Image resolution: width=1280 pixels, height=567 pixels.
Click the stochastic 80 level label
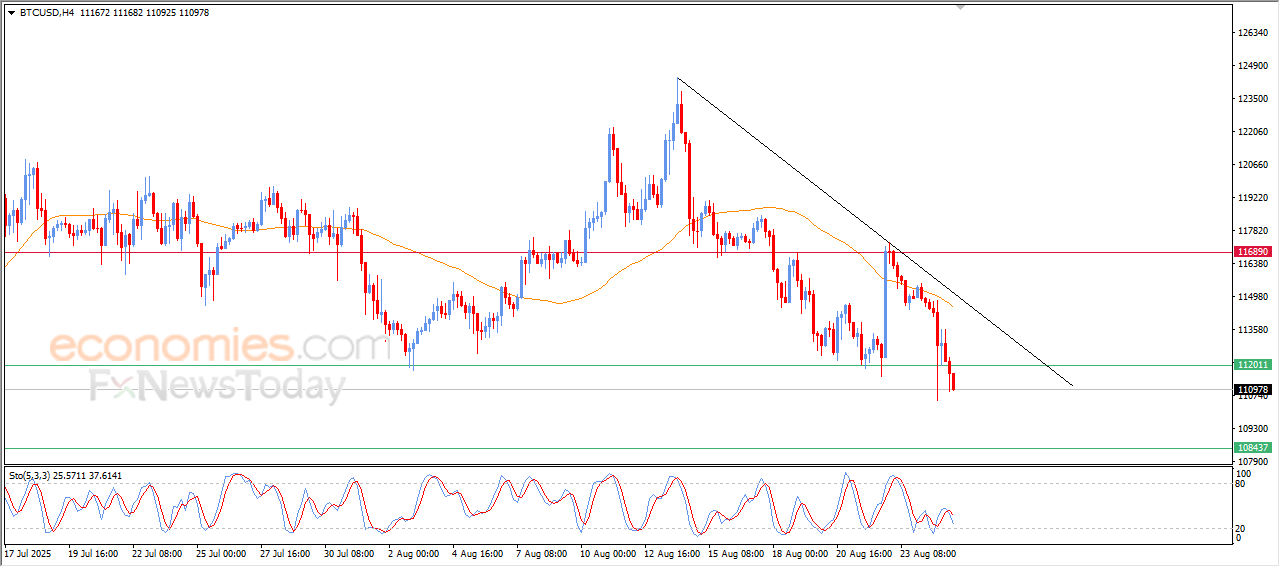click(x=1240, y=484)
